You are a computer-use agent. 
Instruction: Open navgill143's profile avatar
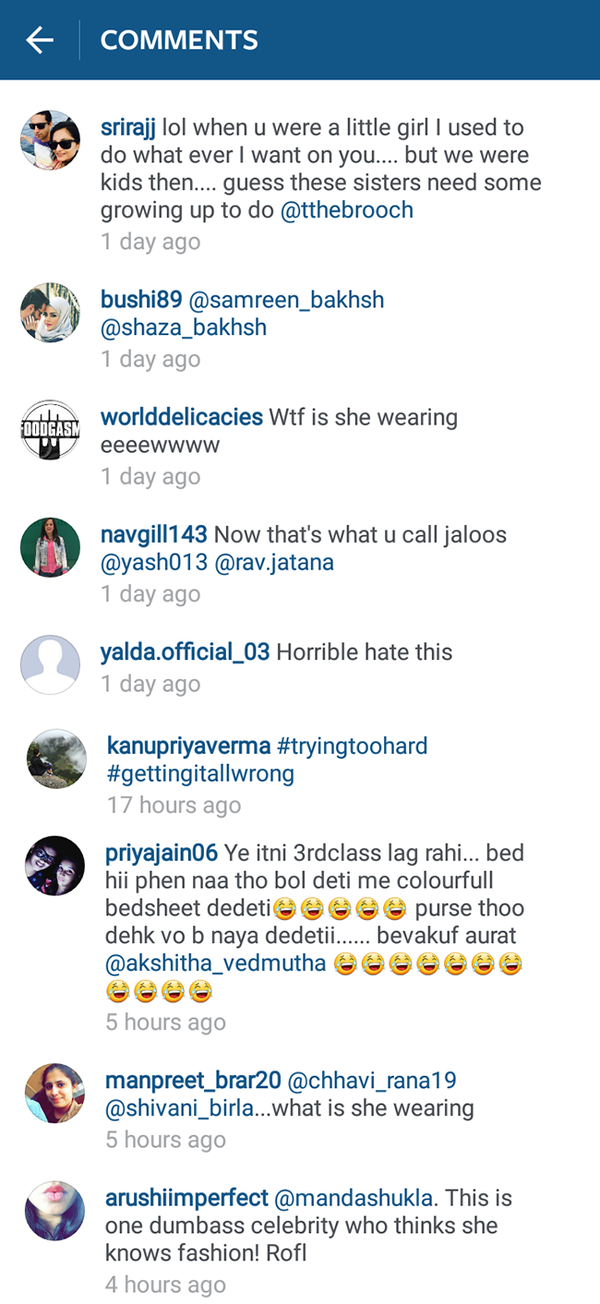tap(50, 547)
